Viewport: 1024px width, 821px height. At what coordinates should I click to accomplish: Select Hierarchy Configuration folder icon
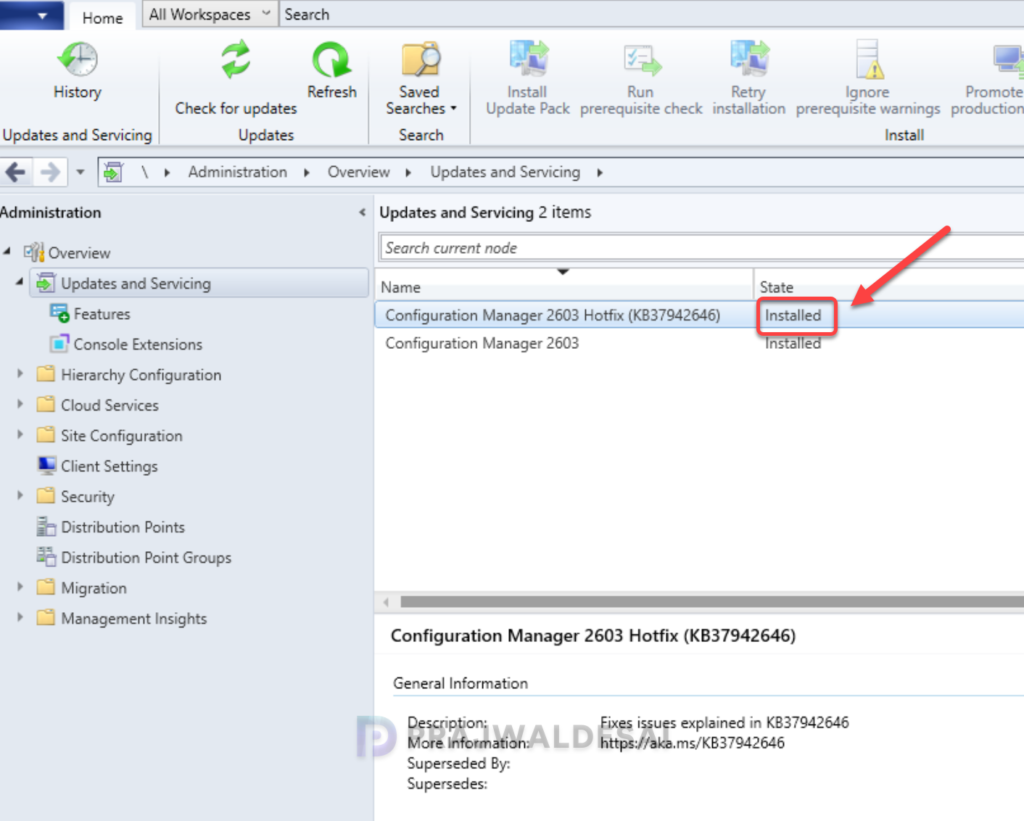pos(46,374)
